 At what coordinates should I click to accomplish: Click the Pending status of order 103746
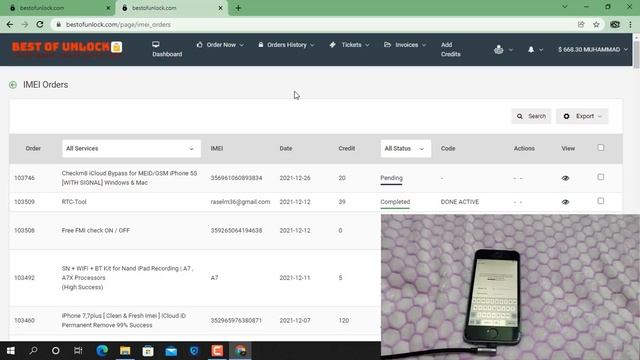pyautogui.click(x=391, y=178)
